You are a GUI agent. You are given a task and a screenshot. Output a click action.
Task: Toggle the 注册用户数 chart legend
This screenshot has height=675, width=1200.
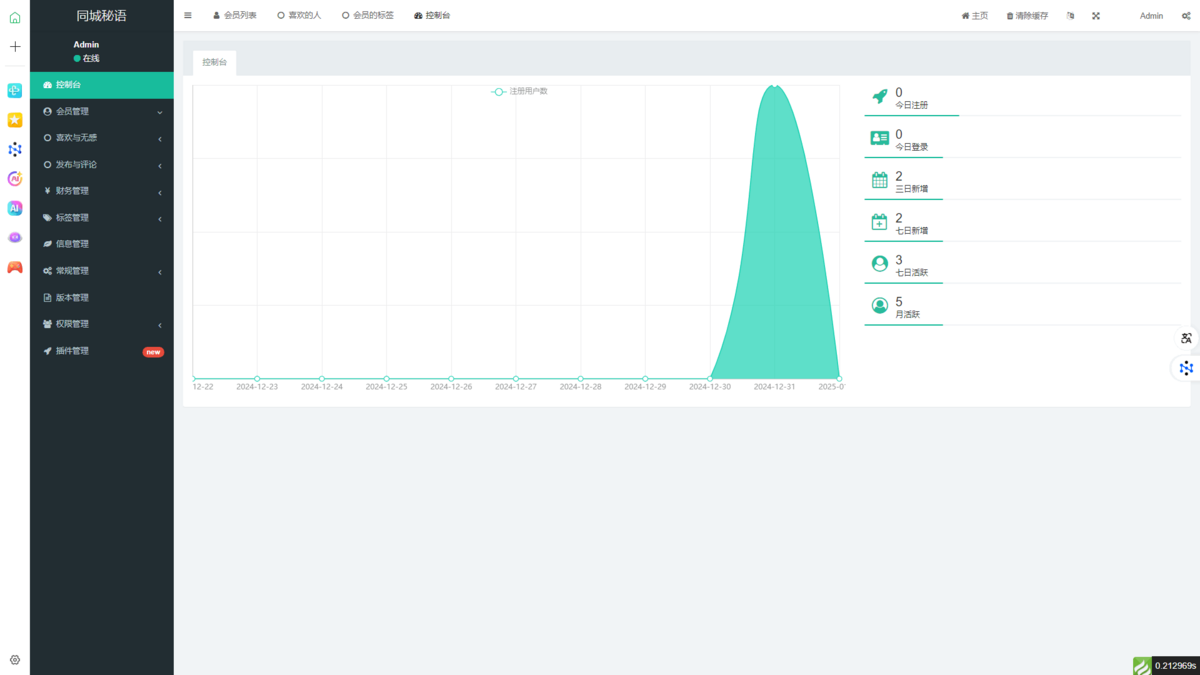pyautogui.click(x=520, y=91)
